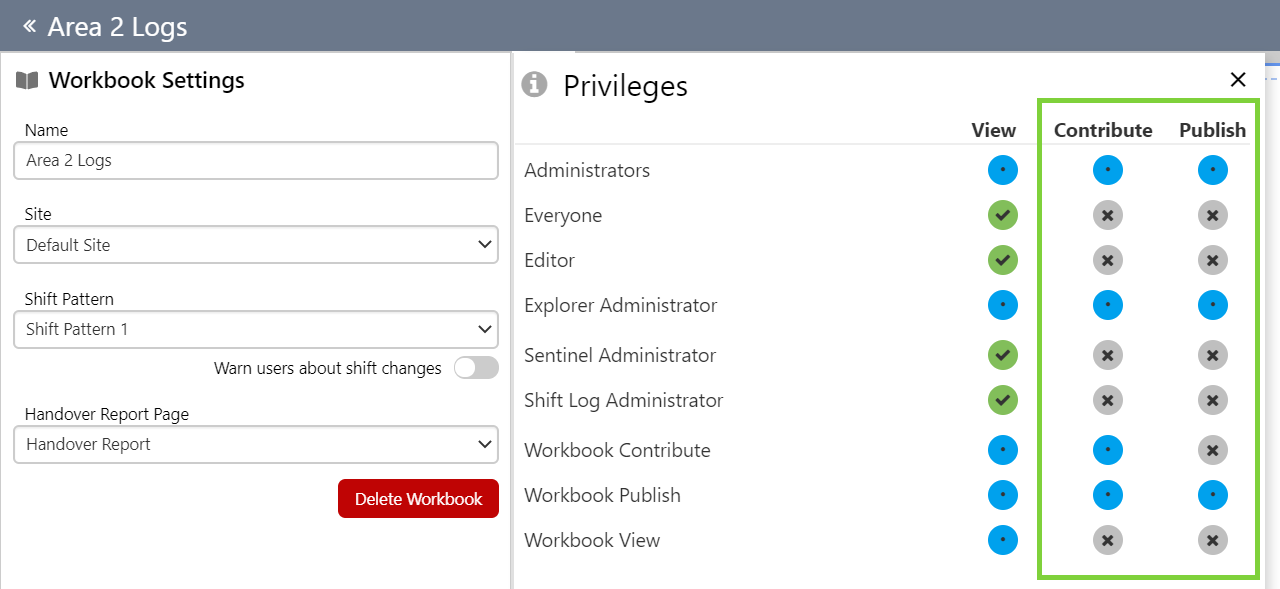Enable Warn users about shift changes
1280x589 pixels.
(475, 368)
